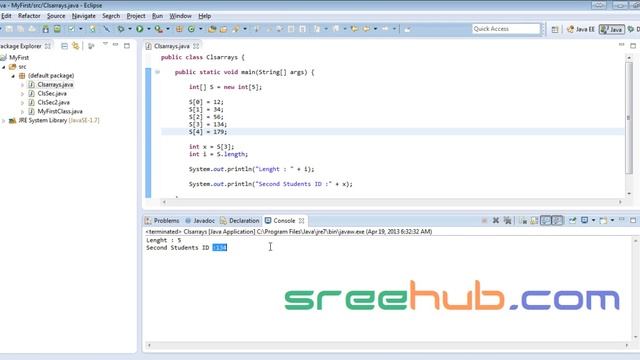Click the Last Edit Location arrow icon
640x360 pixels.
(x=354, y=29)
